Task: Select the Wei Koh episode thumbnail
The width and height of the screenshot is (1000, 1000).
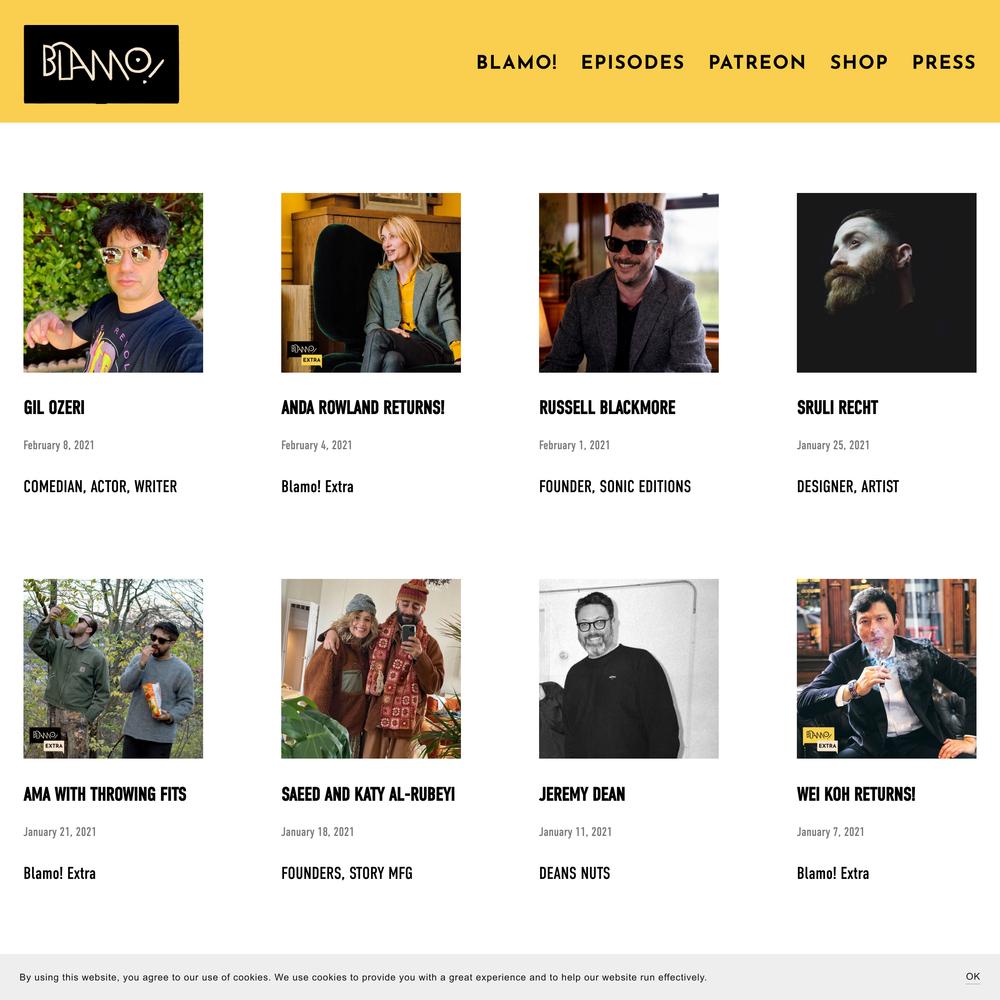Action: click(886, 669)
